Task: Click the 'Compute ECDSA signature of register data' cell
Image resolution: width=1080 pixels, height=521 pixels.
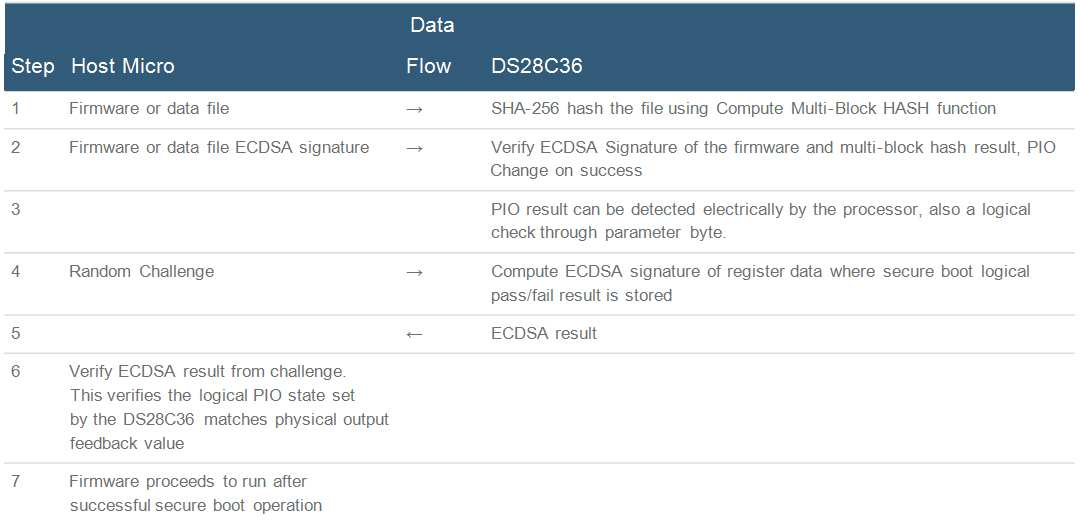Action: point(760,283)
